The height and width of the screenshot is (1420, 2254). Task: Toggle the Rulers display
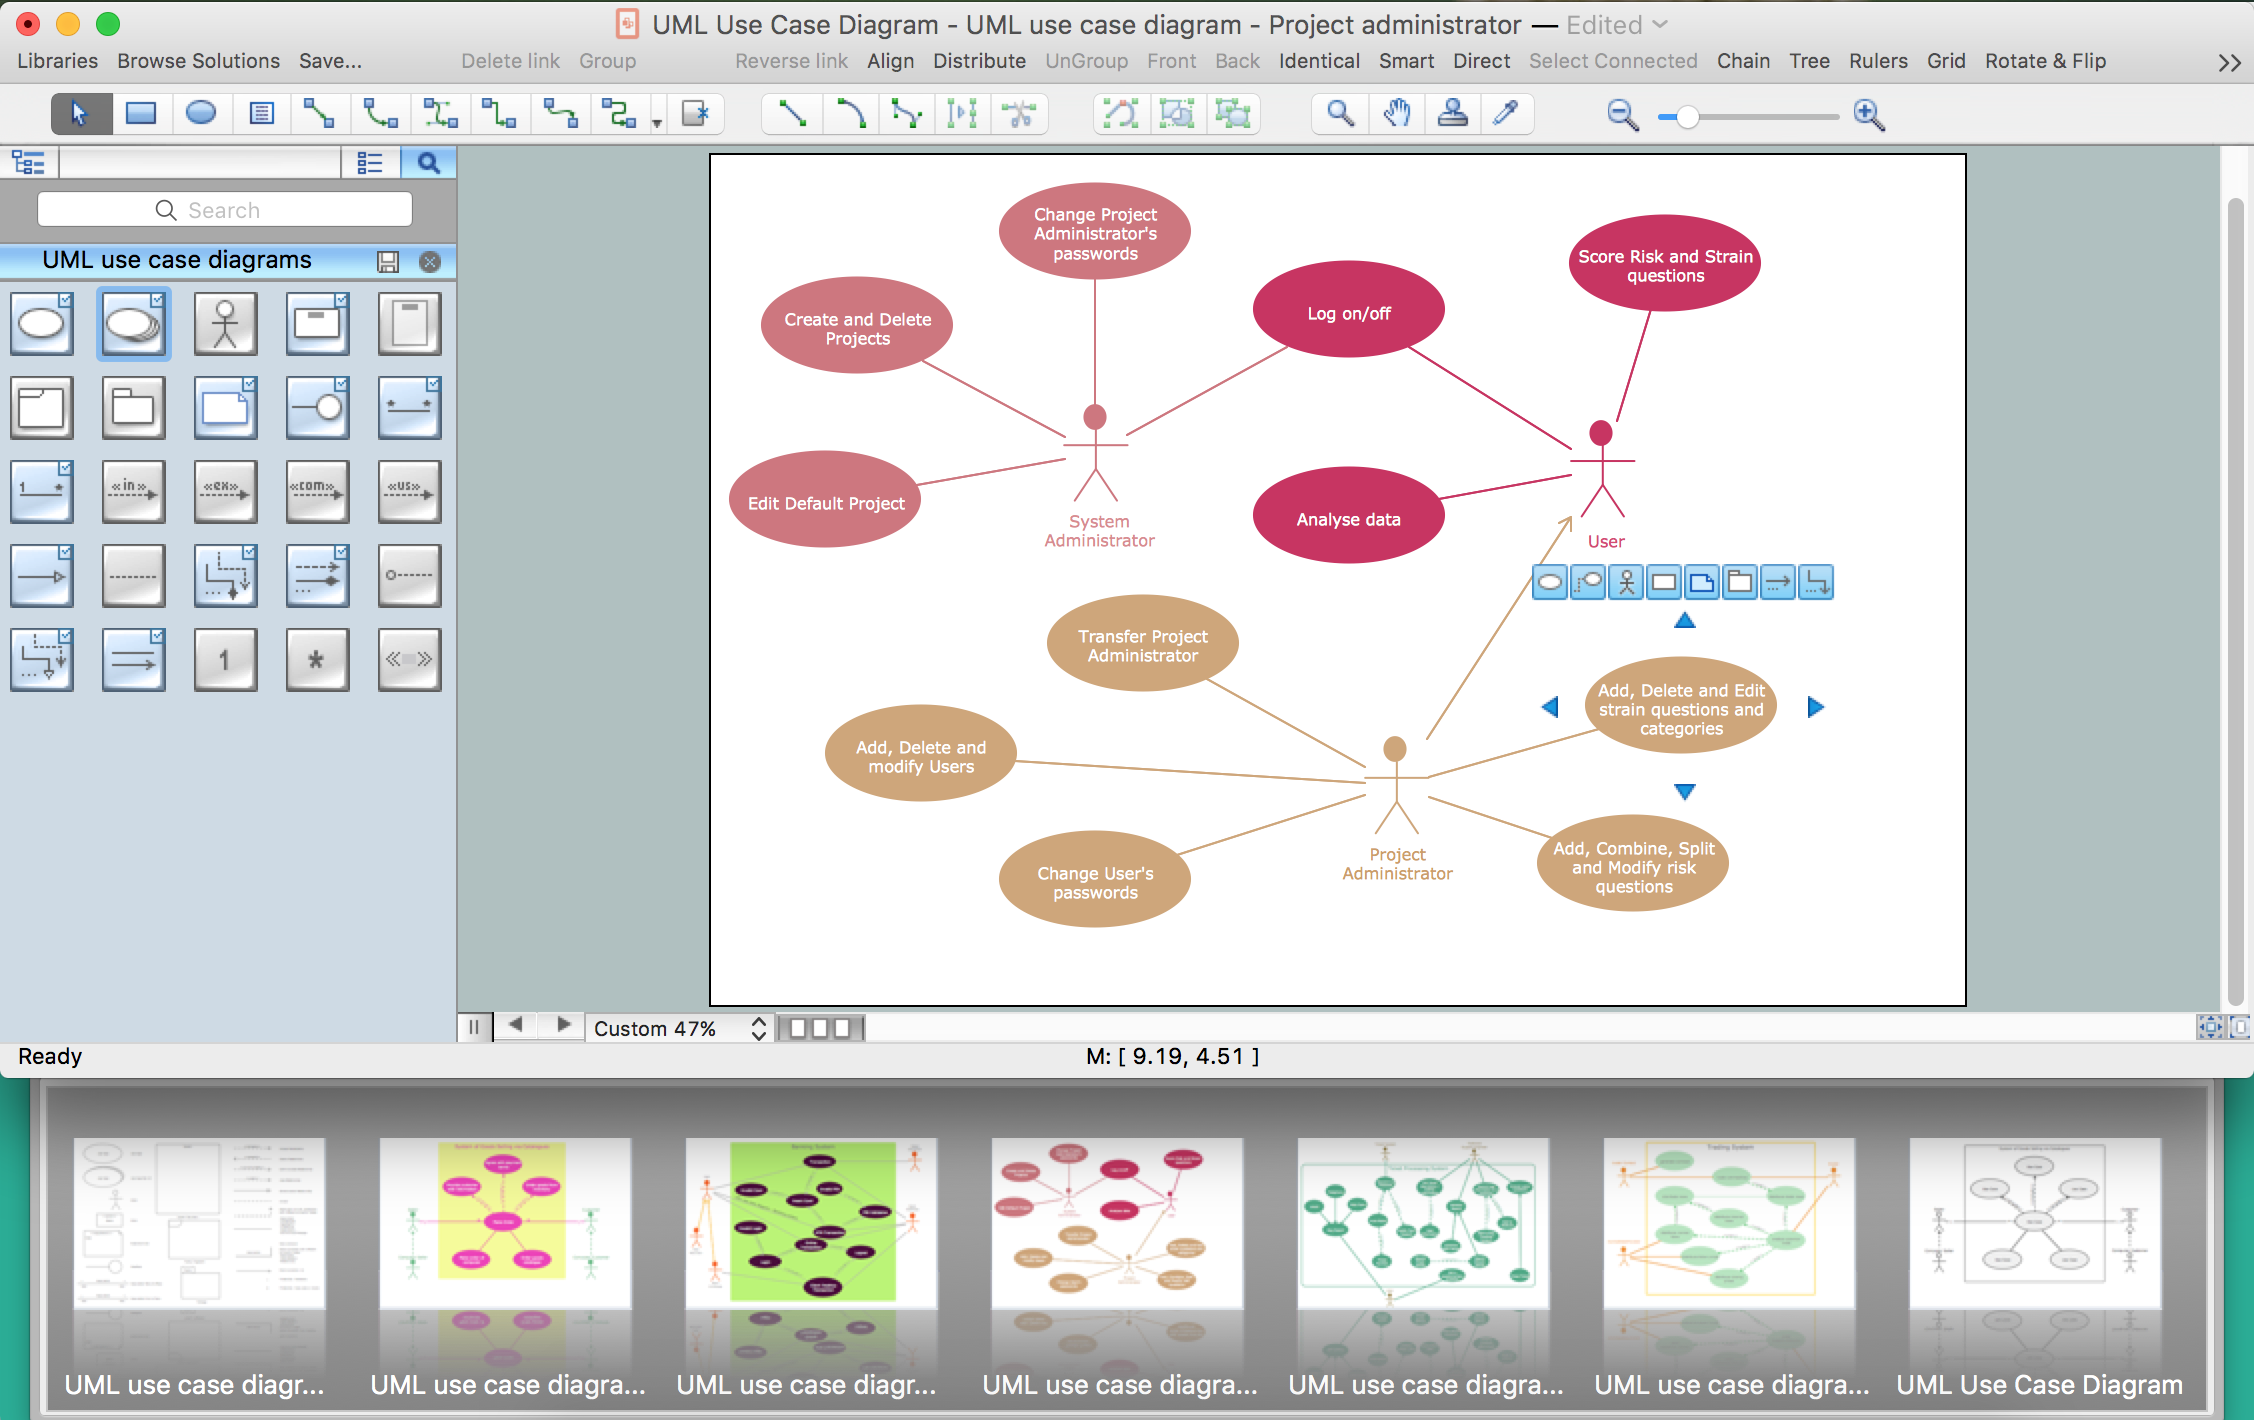(1877, 61)
